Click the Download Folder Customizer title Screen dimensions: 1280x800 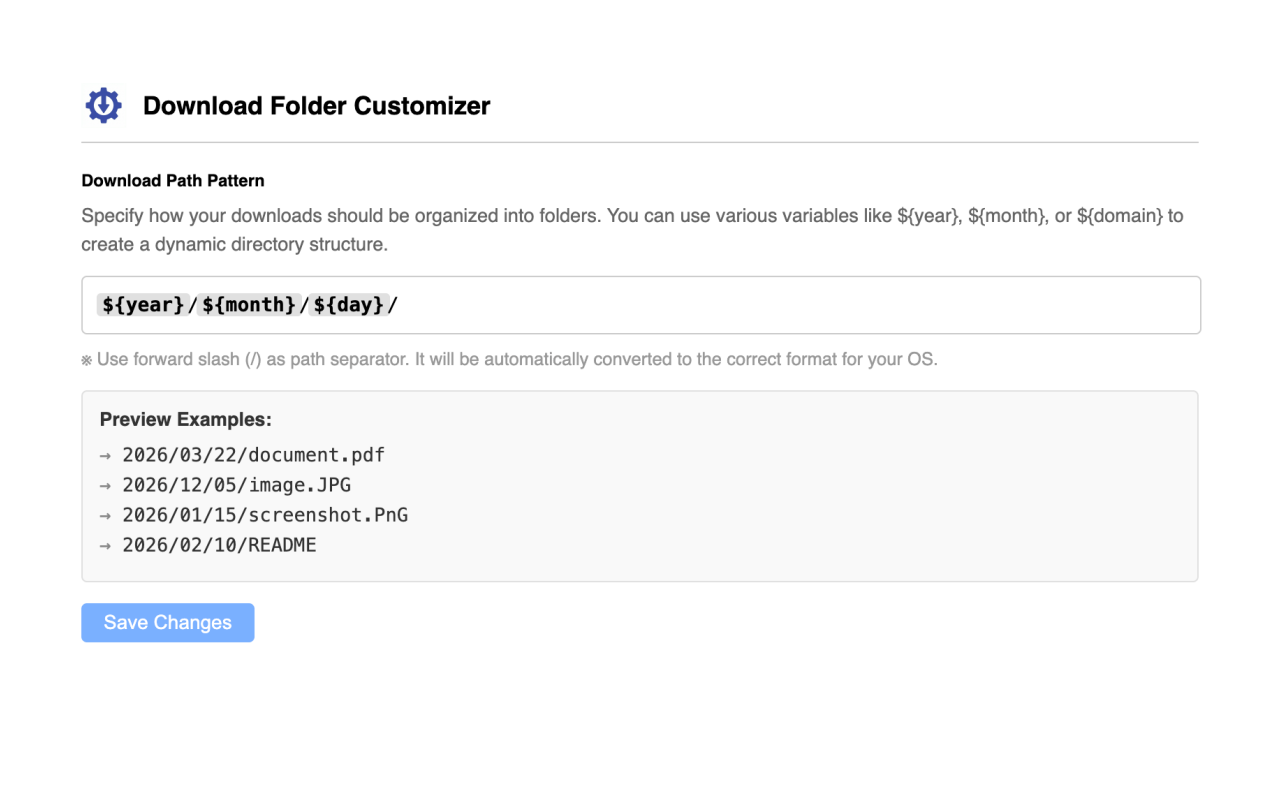[317, 105]
